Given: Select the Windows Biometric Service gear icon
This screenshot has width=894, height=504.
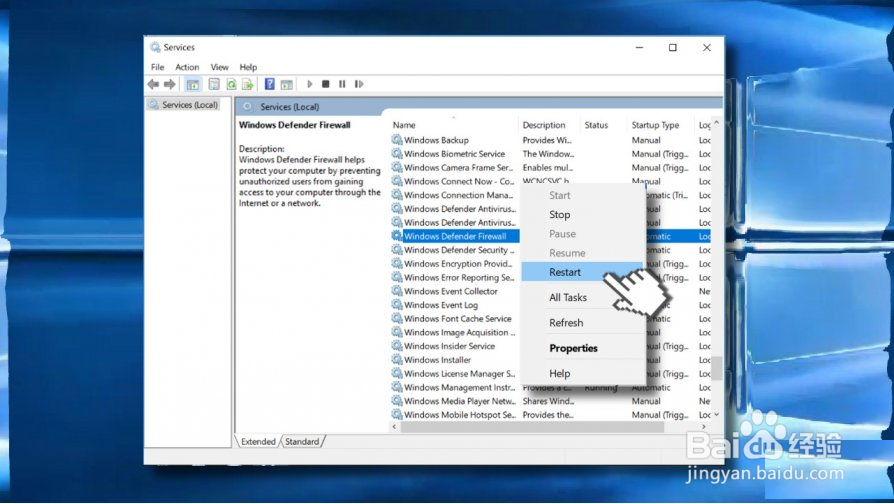Looking at the screenshot, I should [397, 153].
